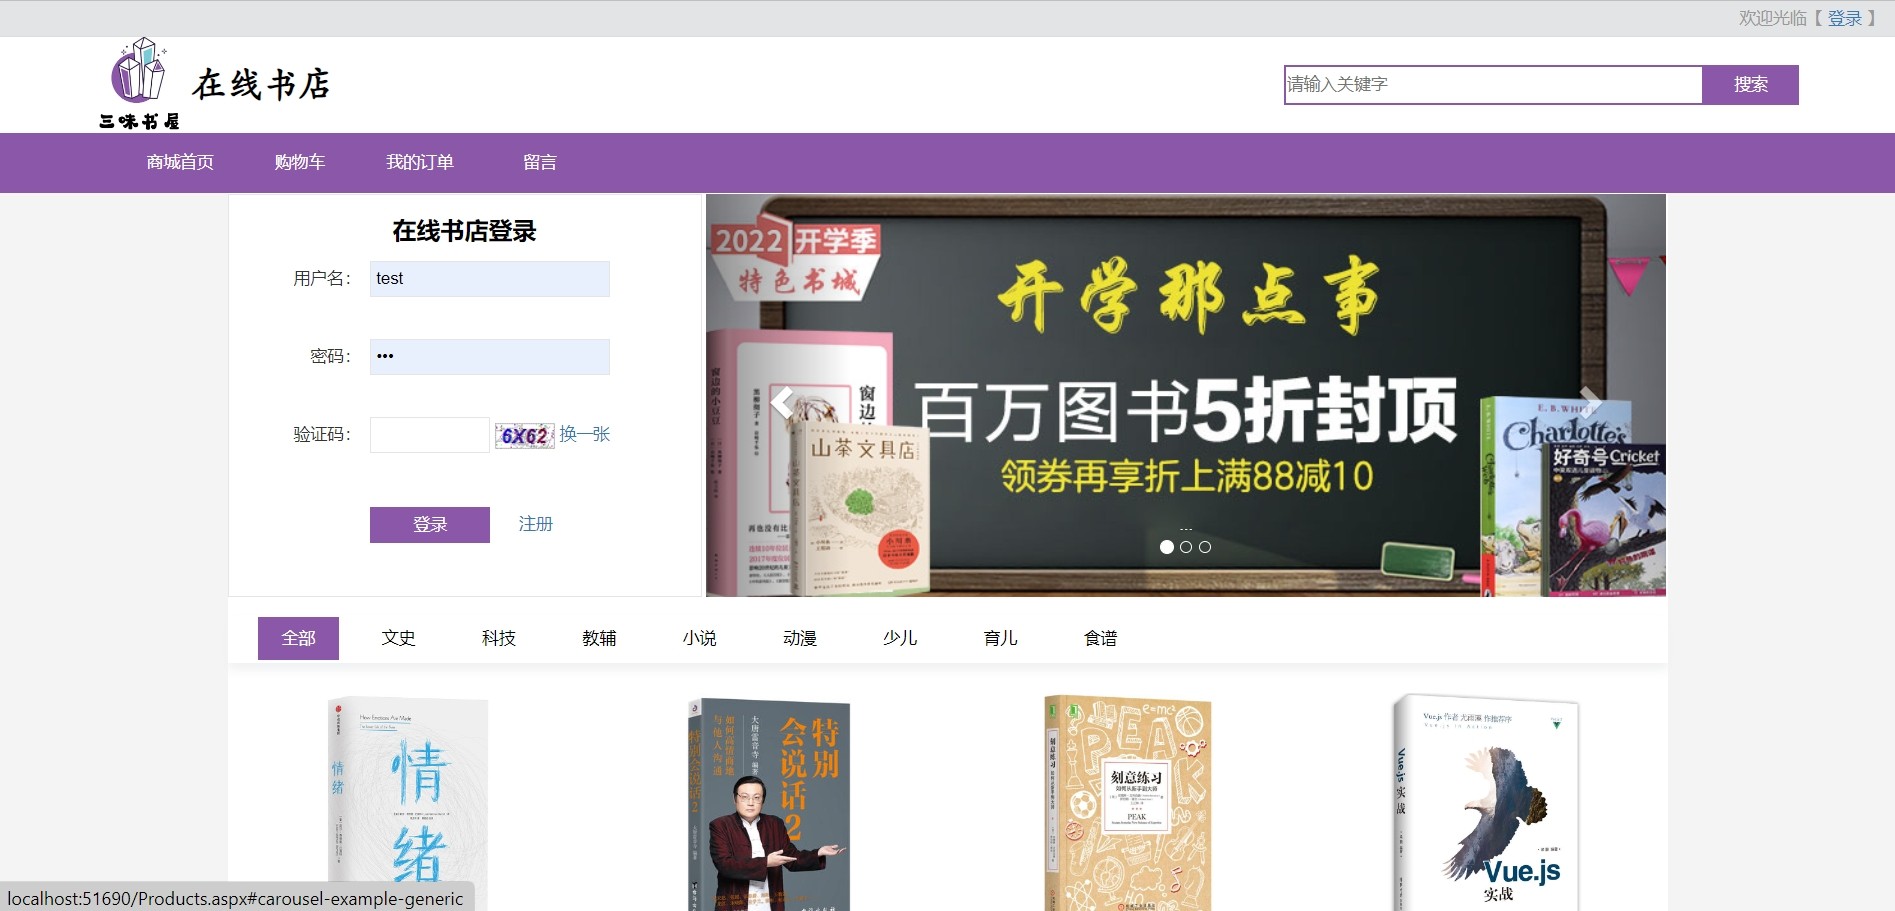Click 登录 link in top bar
Screen dimensions: 1895x911
click(x=1844, y=18)
